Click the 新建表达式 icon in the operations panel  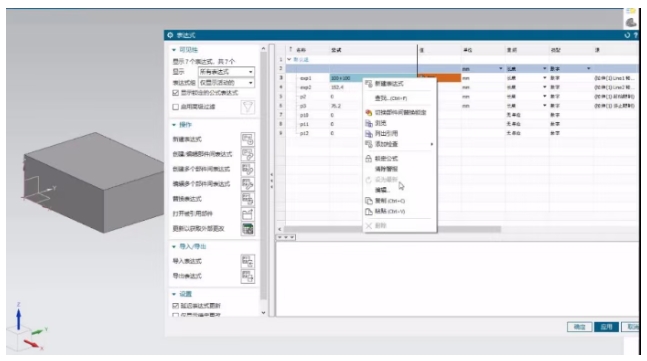(248, 139)
